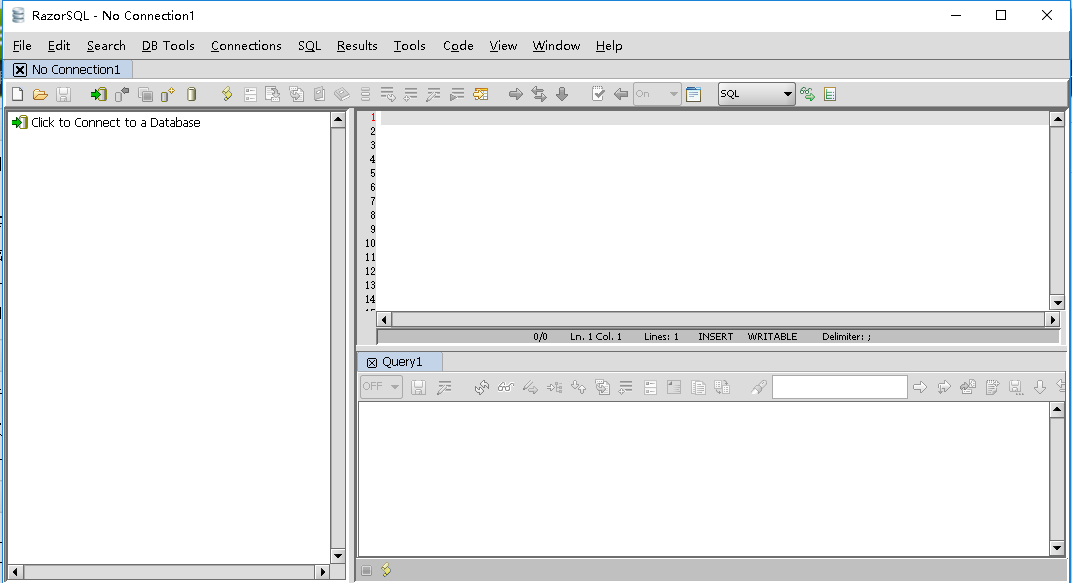Open the Search menu
The width and height of the screenshot is (1072, 583).
106,46
